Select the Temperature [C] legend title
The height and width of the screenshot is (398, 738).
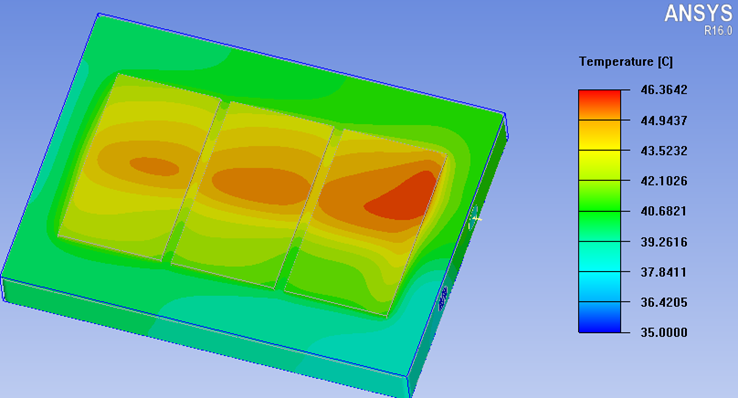626,62
